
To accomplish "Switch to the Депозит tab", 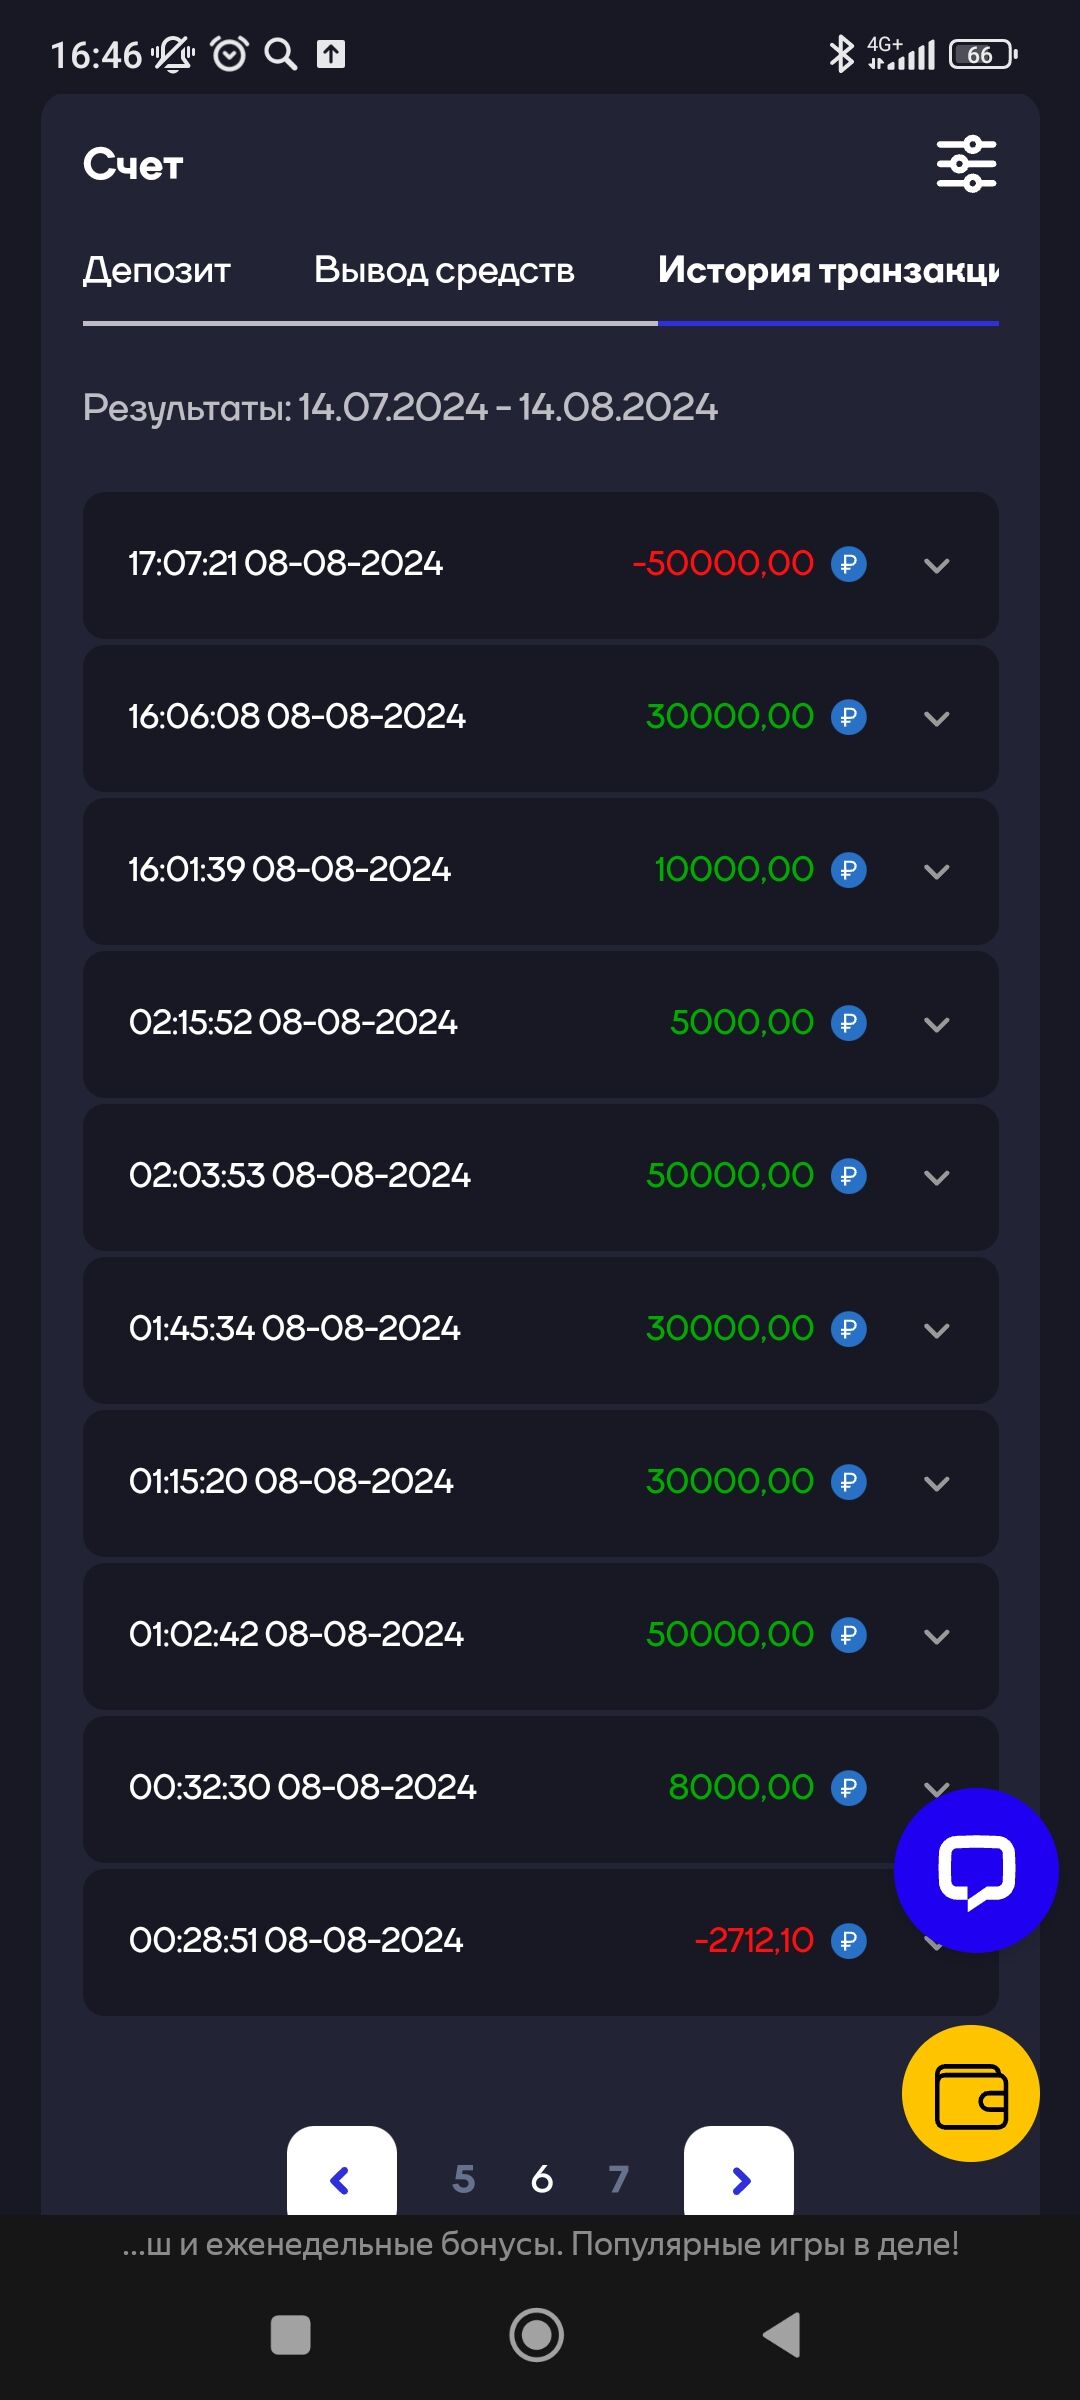I will tap(157, 270).
